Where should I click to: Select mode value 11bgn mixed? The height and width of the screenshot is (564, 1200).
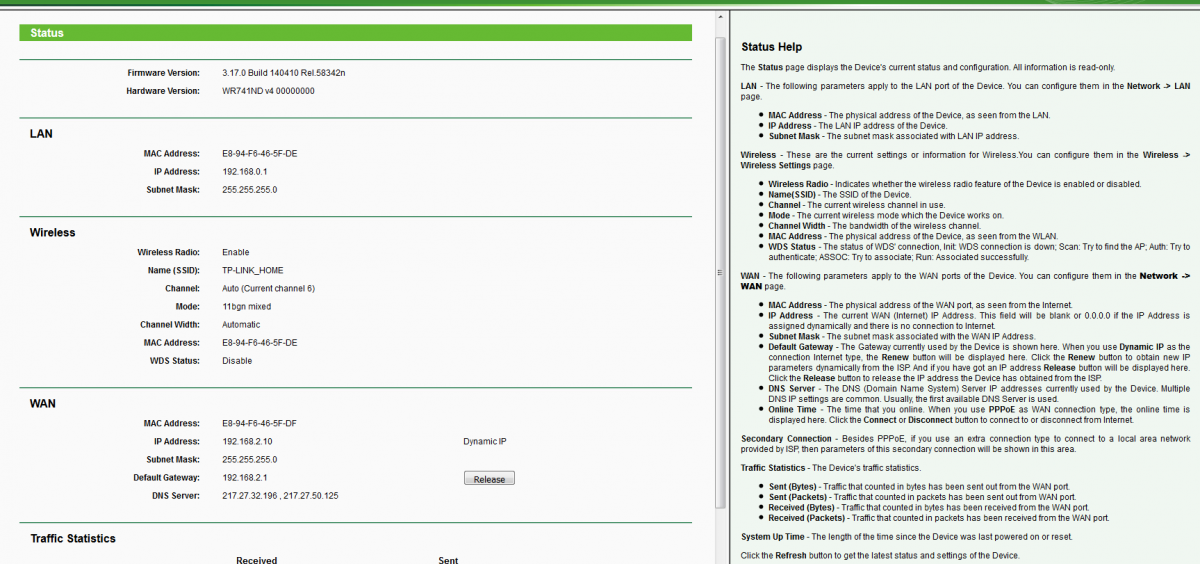click(246, 306)
